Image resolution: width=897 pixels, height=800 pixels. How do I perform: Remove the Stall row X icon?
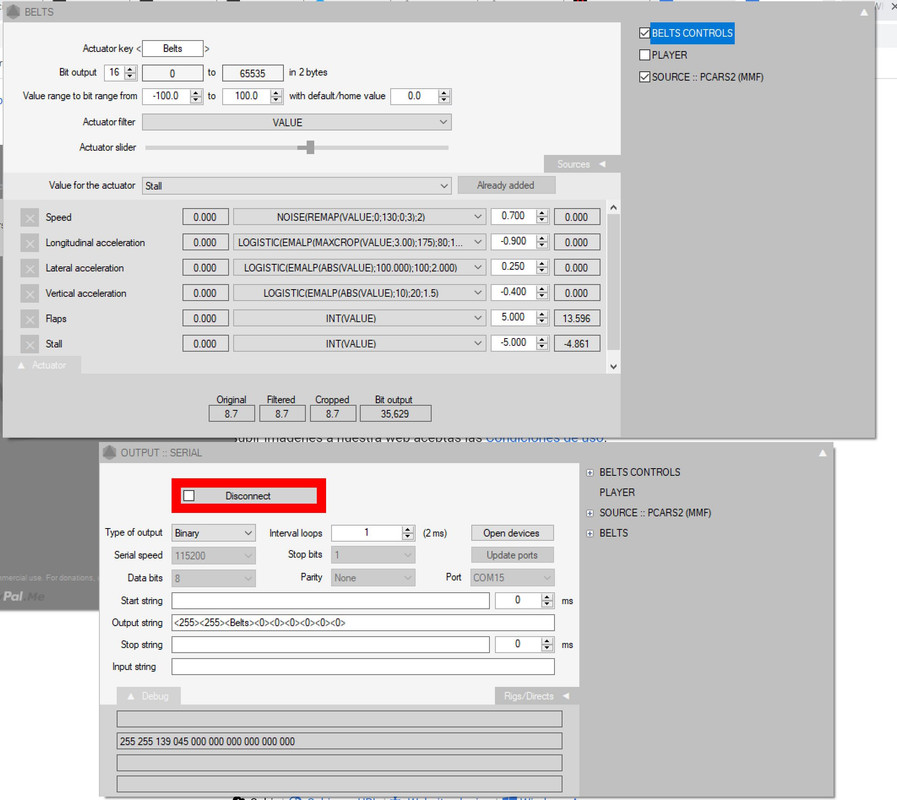click(29, 344)
